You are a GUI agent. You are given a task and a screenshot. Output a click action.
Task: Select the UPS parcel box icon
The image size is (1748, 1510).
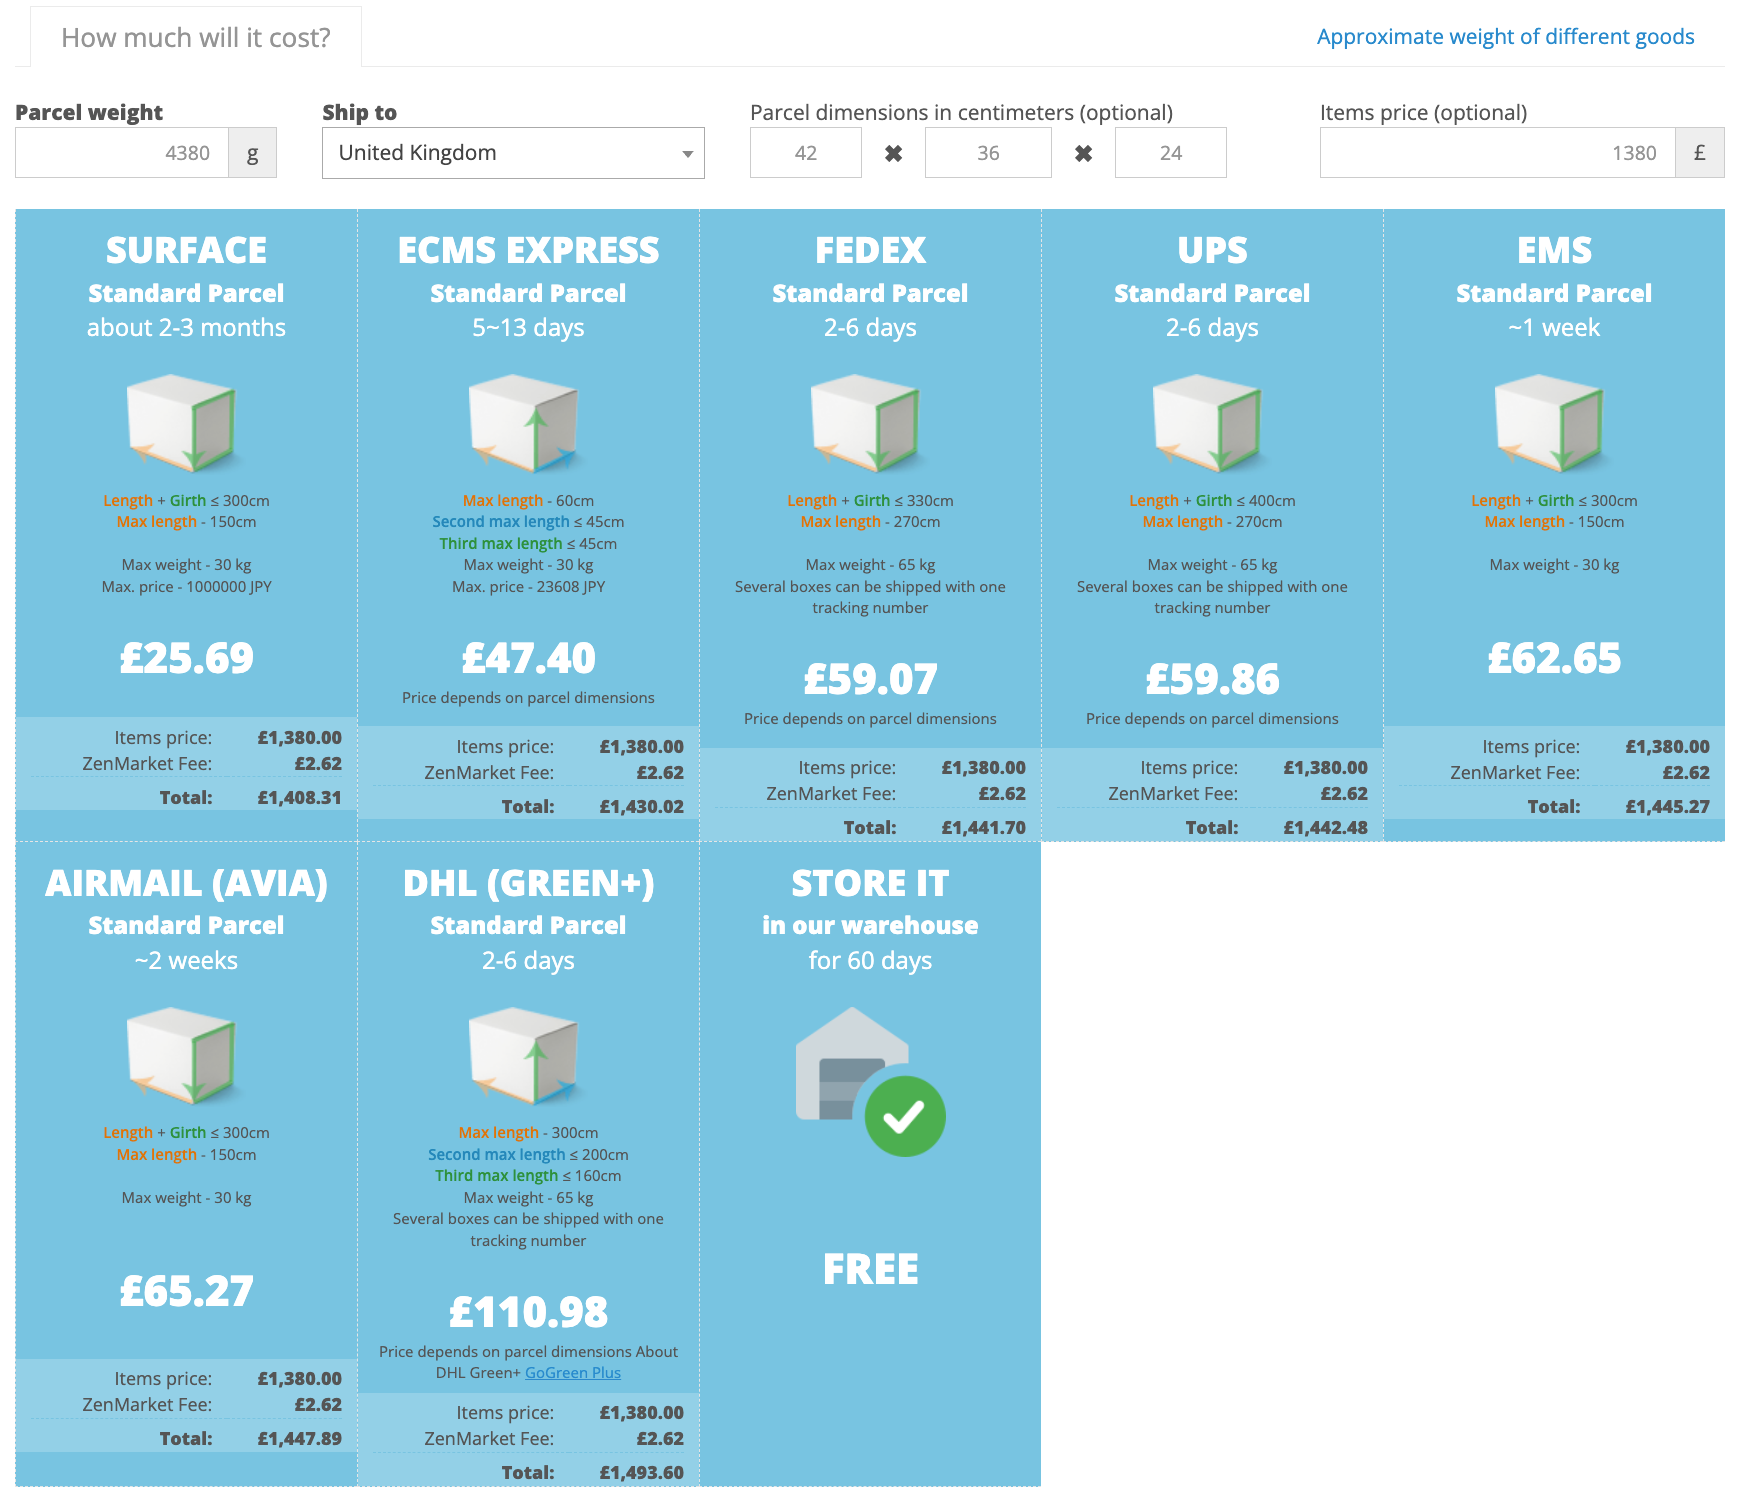click(1209, 423)
